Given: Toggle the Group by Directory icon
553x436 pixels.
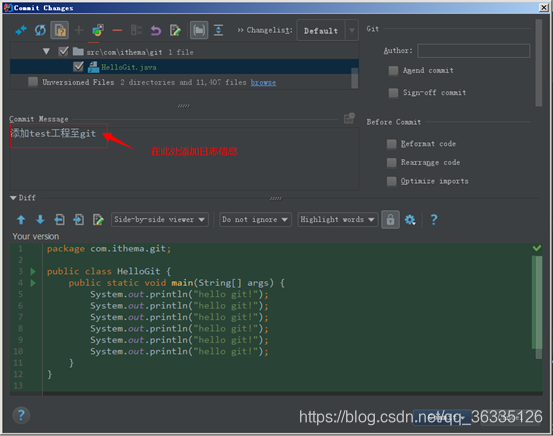Looking at the screenshot, I should 199,30.
